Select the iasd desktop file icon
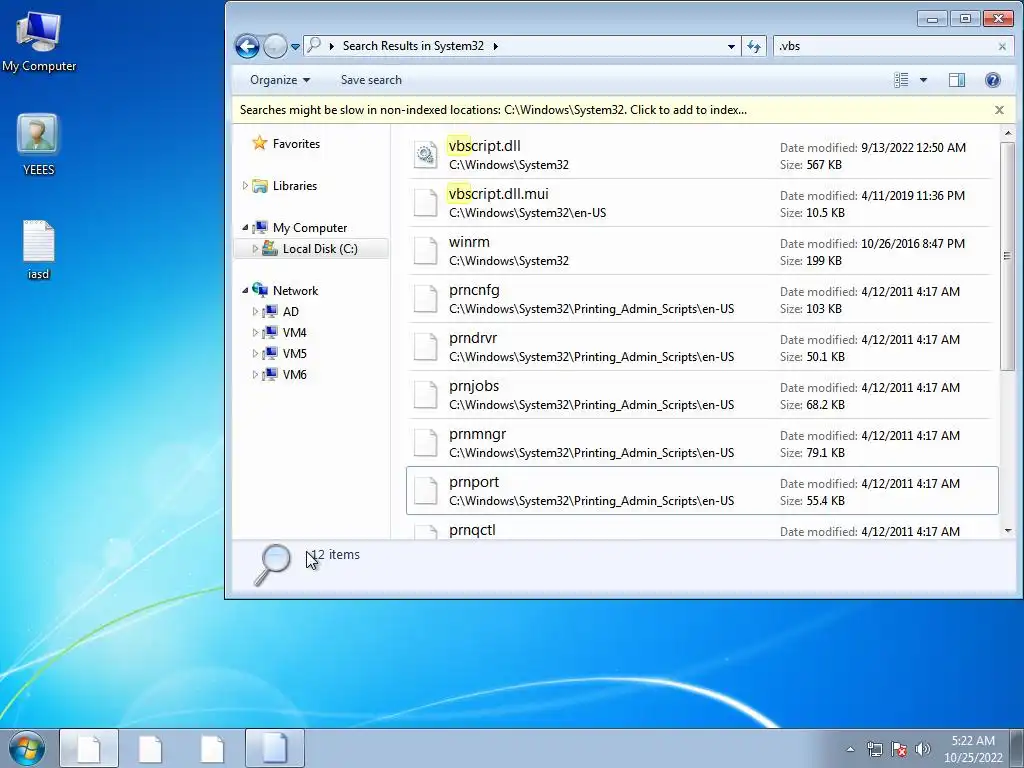 (x=39, y=249)
